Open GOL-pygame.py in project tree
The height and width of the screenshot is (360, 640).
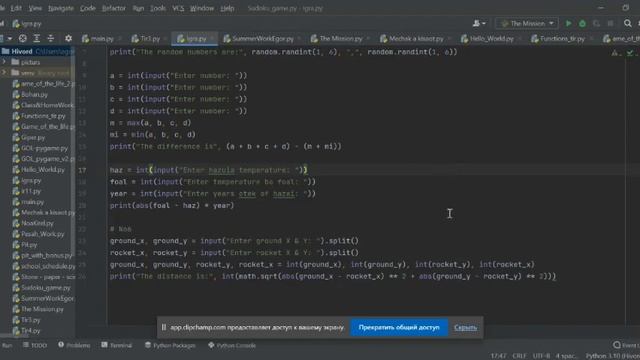point(44,148)
